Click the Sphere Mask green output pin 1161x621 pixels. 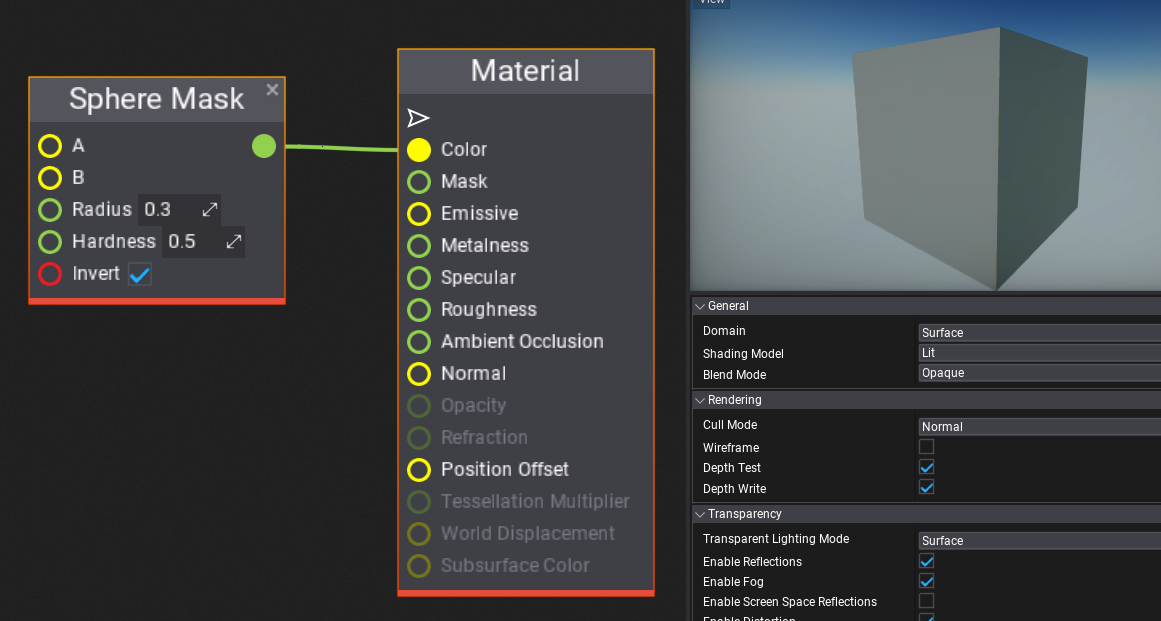pos(264,146)
